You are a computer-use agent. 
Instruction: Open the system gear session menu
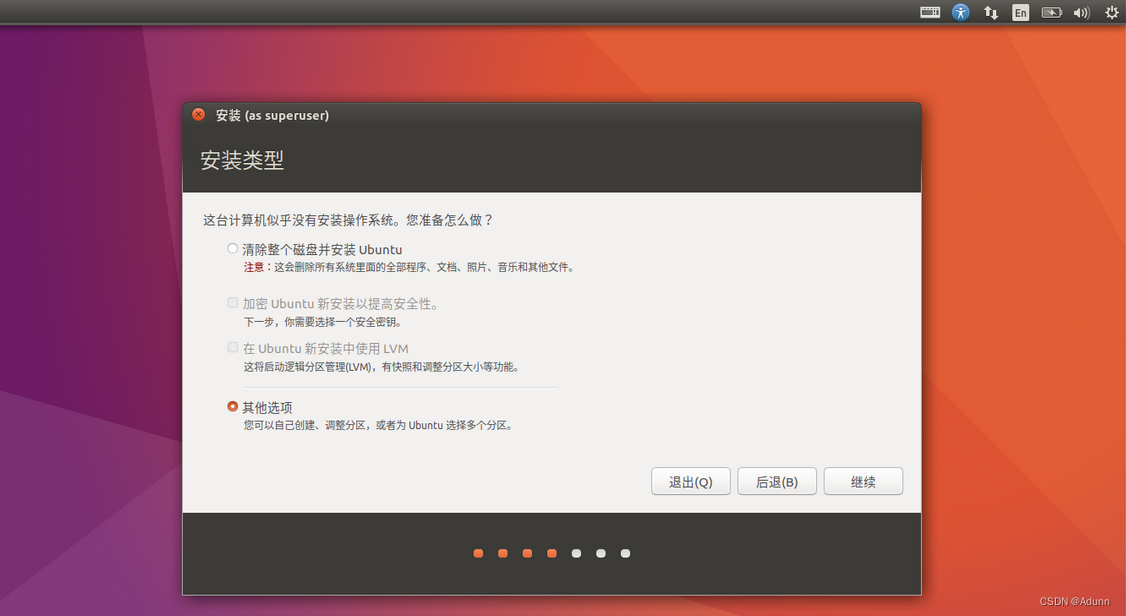pyautogui.click(x=1112, y=12)
